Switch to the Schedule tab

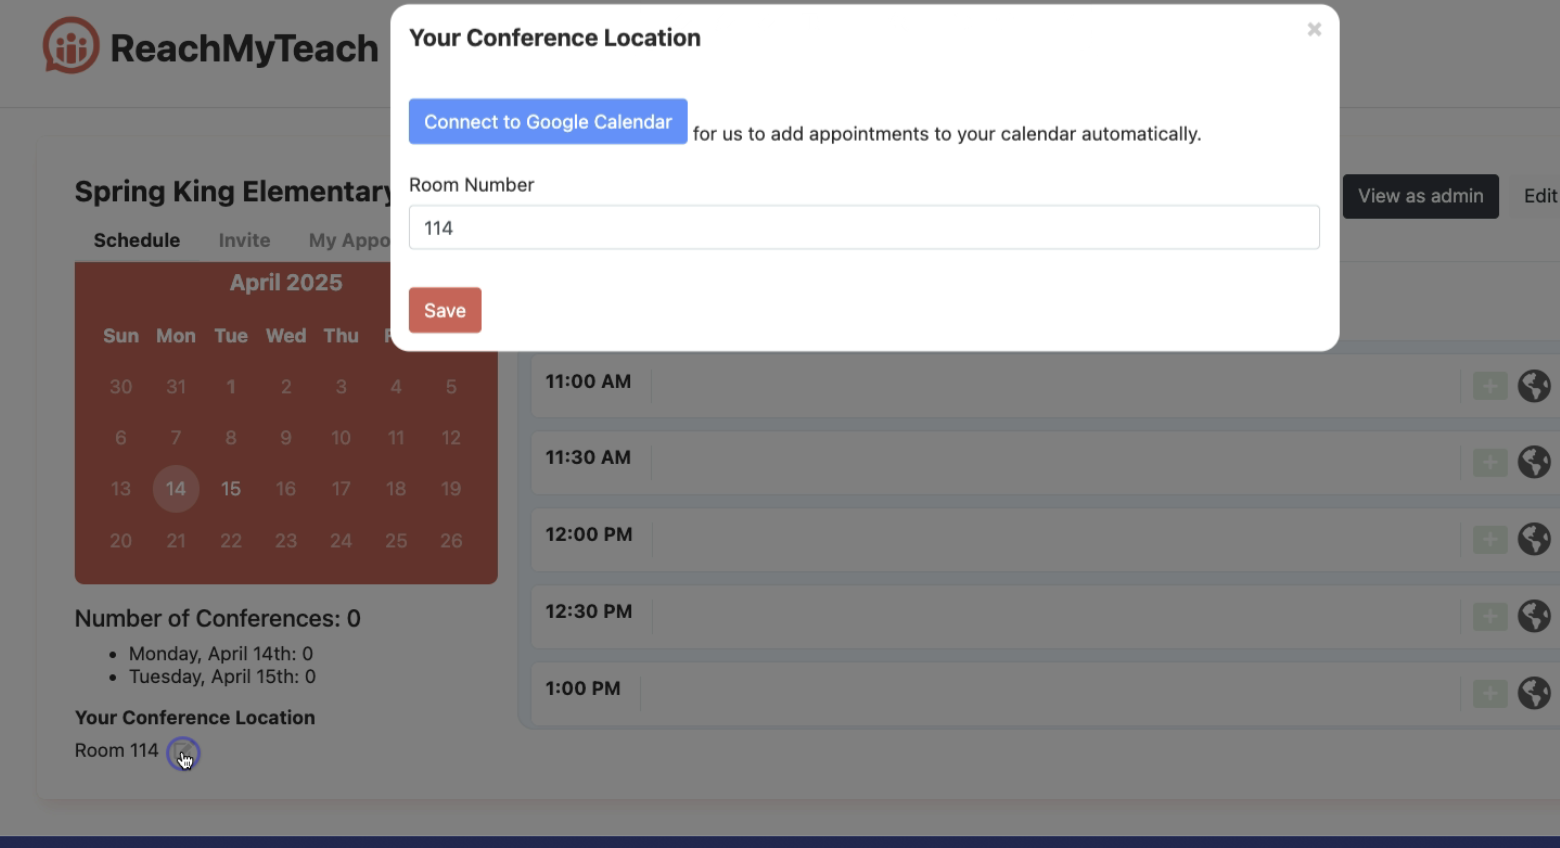(x=137, y=240)
